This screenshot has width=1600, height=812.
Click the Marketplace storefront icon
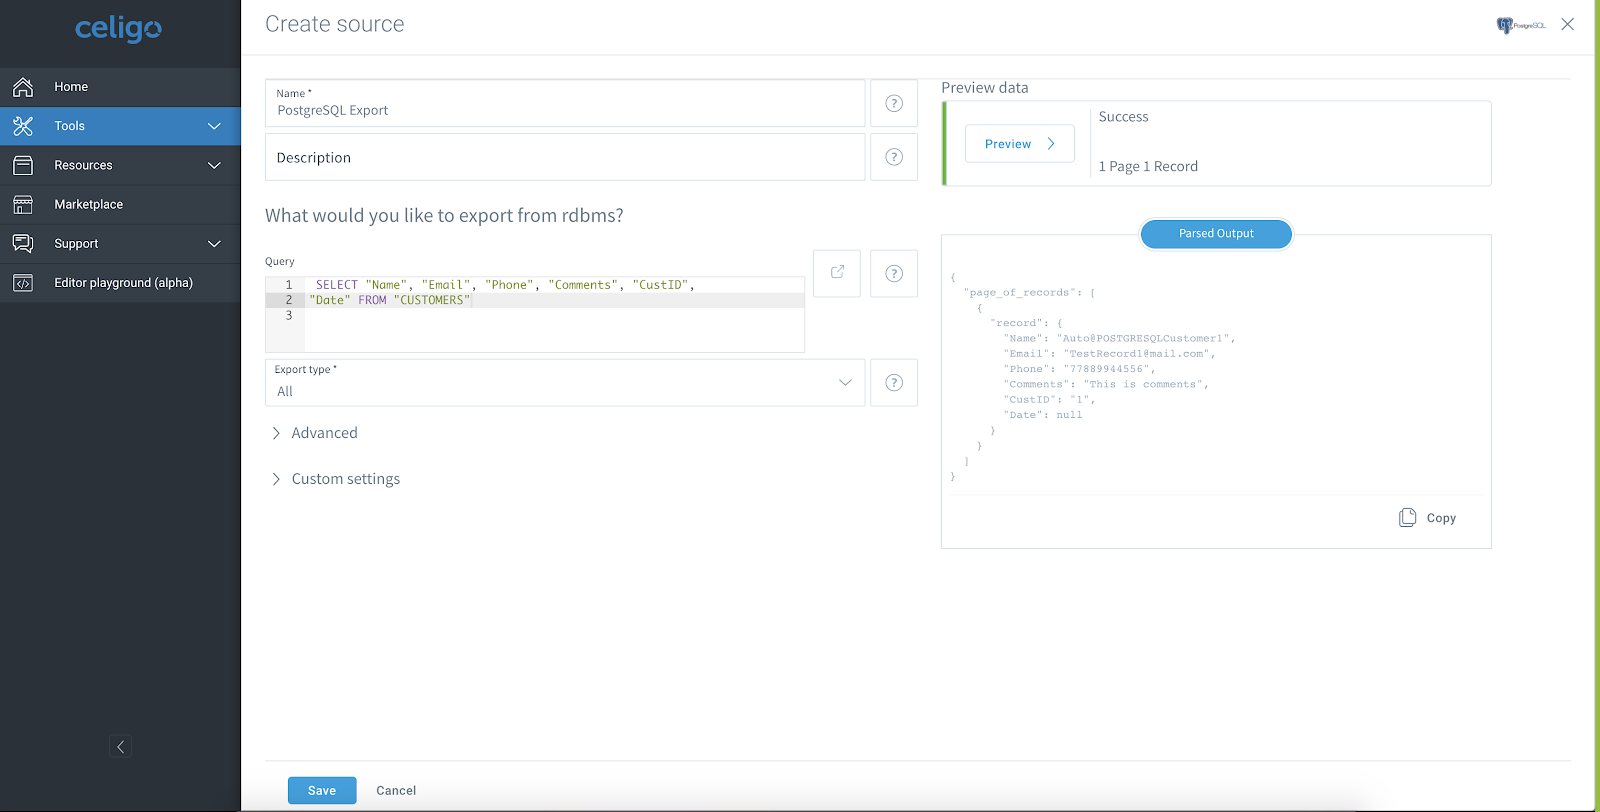click(x=23, y=204)
